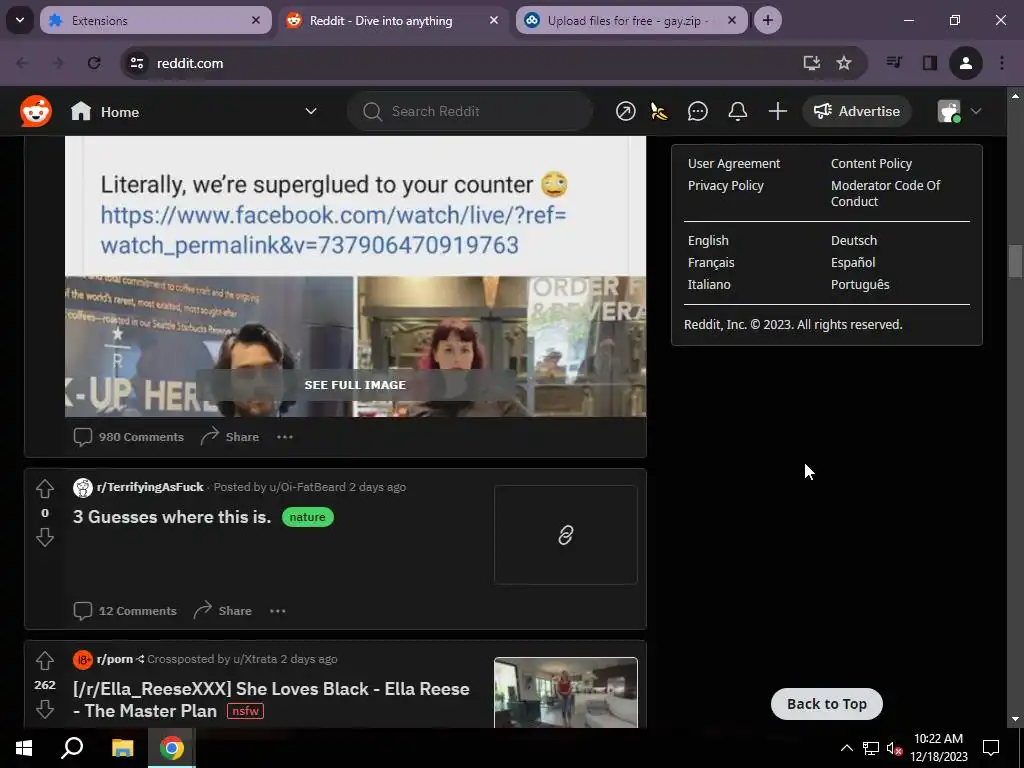Close the Extensions tab
Screen dimensions: 1024x768
(256, 20)
